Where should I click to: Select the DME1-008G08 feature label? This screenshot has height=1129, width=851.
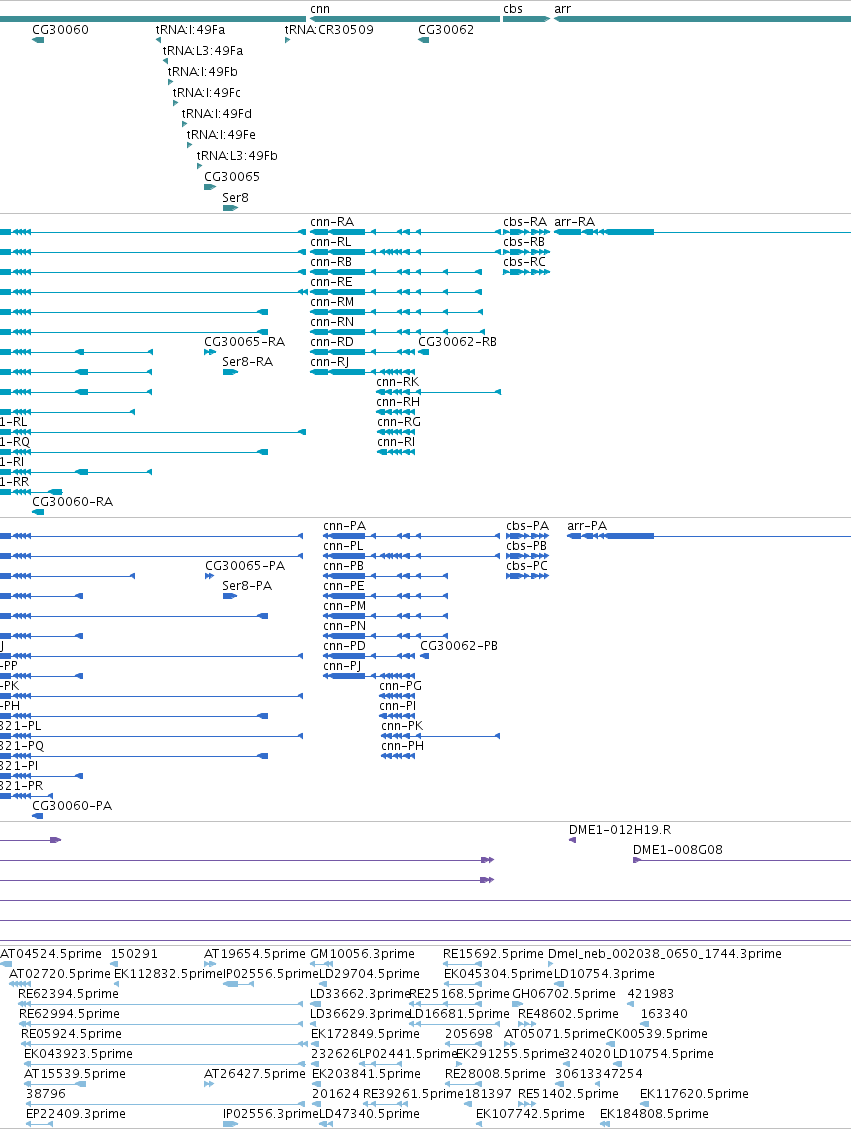coord(677,850)
